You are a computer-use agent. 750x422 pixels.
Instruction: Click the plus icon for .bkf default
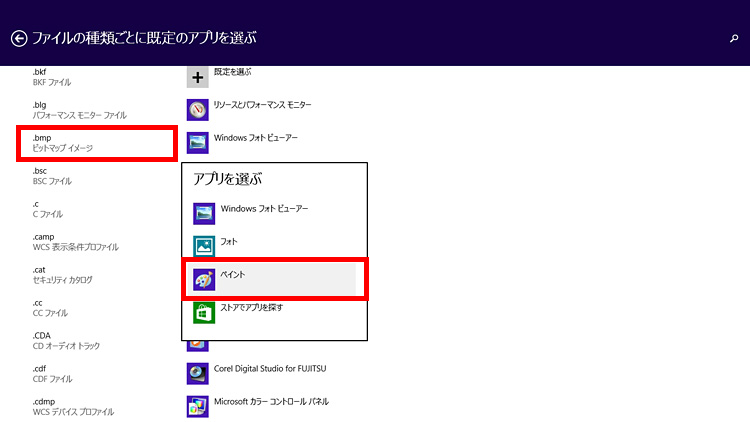coord(198,76)
